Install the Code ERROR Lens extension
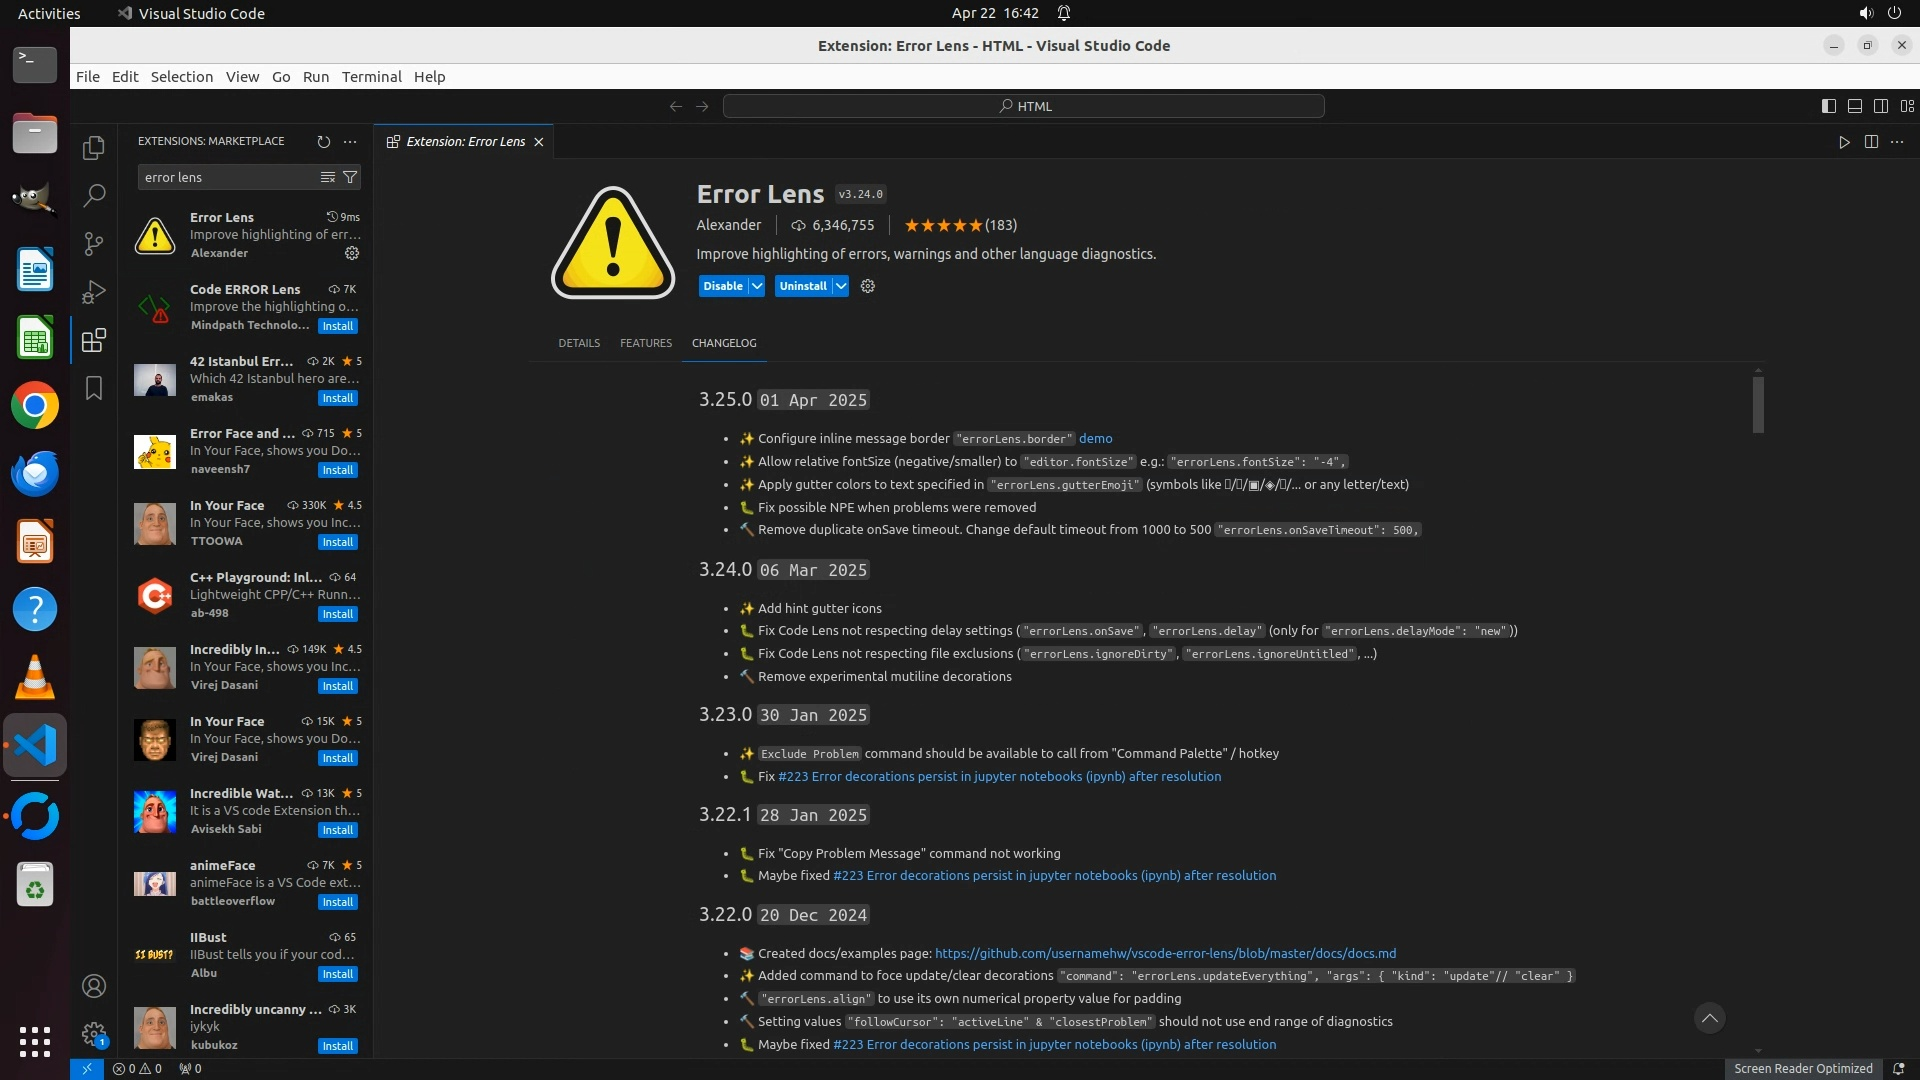This screenshot has height=1080, width=1920. point(337,326)
